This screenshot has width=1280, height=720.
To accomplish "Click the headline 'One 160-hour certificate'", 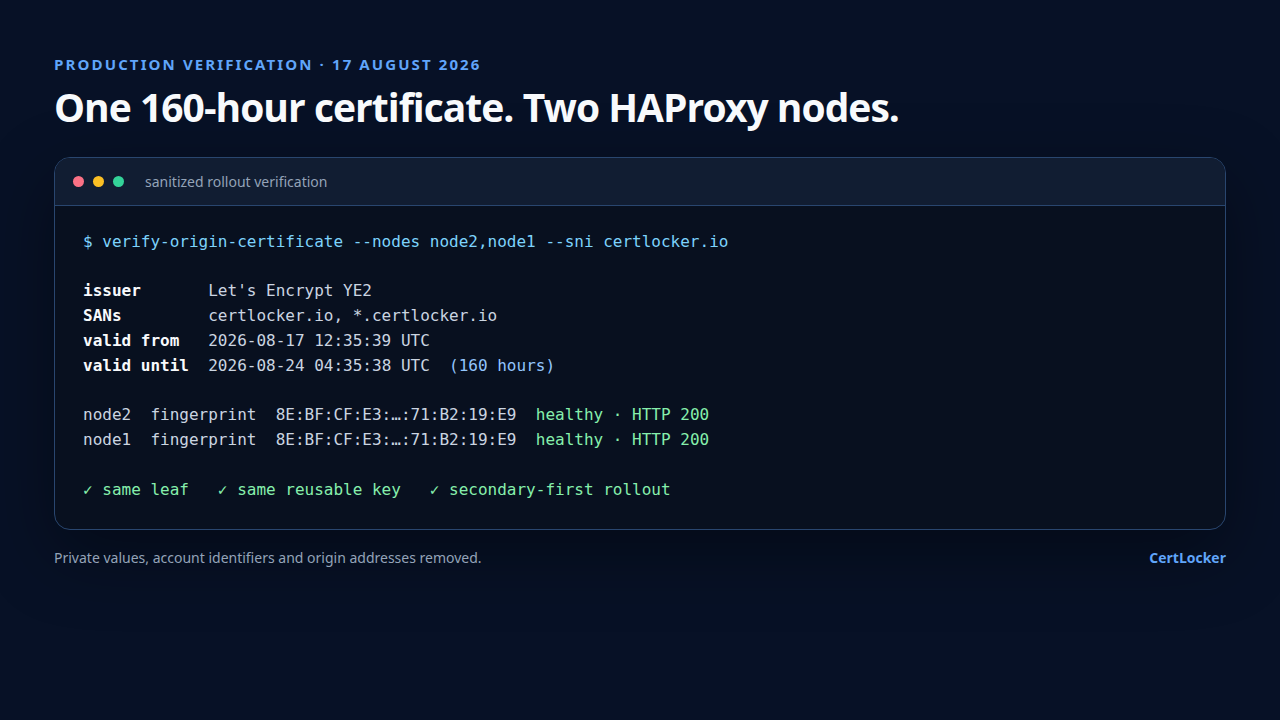I will (284, 109).
